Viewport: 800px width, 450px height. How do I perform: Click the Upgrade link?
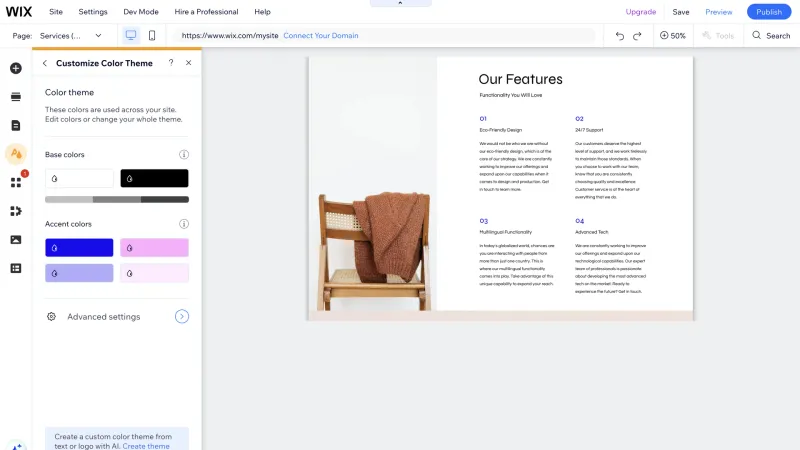[641, 12]
